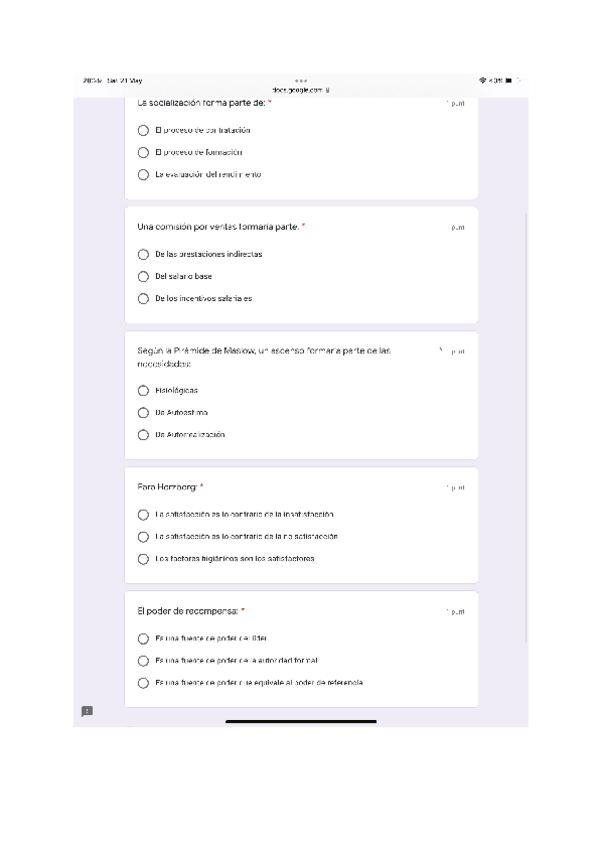
Task: Select the 'De Autorrealización' option
Action: tap(144, 434)
